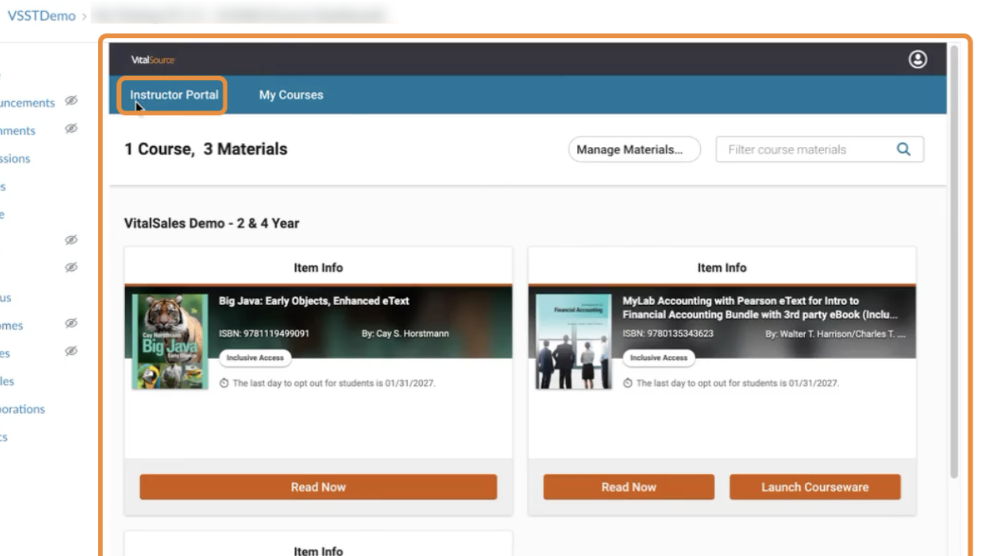
Task: Click clock icon beside Big Java opt-out date
Action: tap(224, 383)
